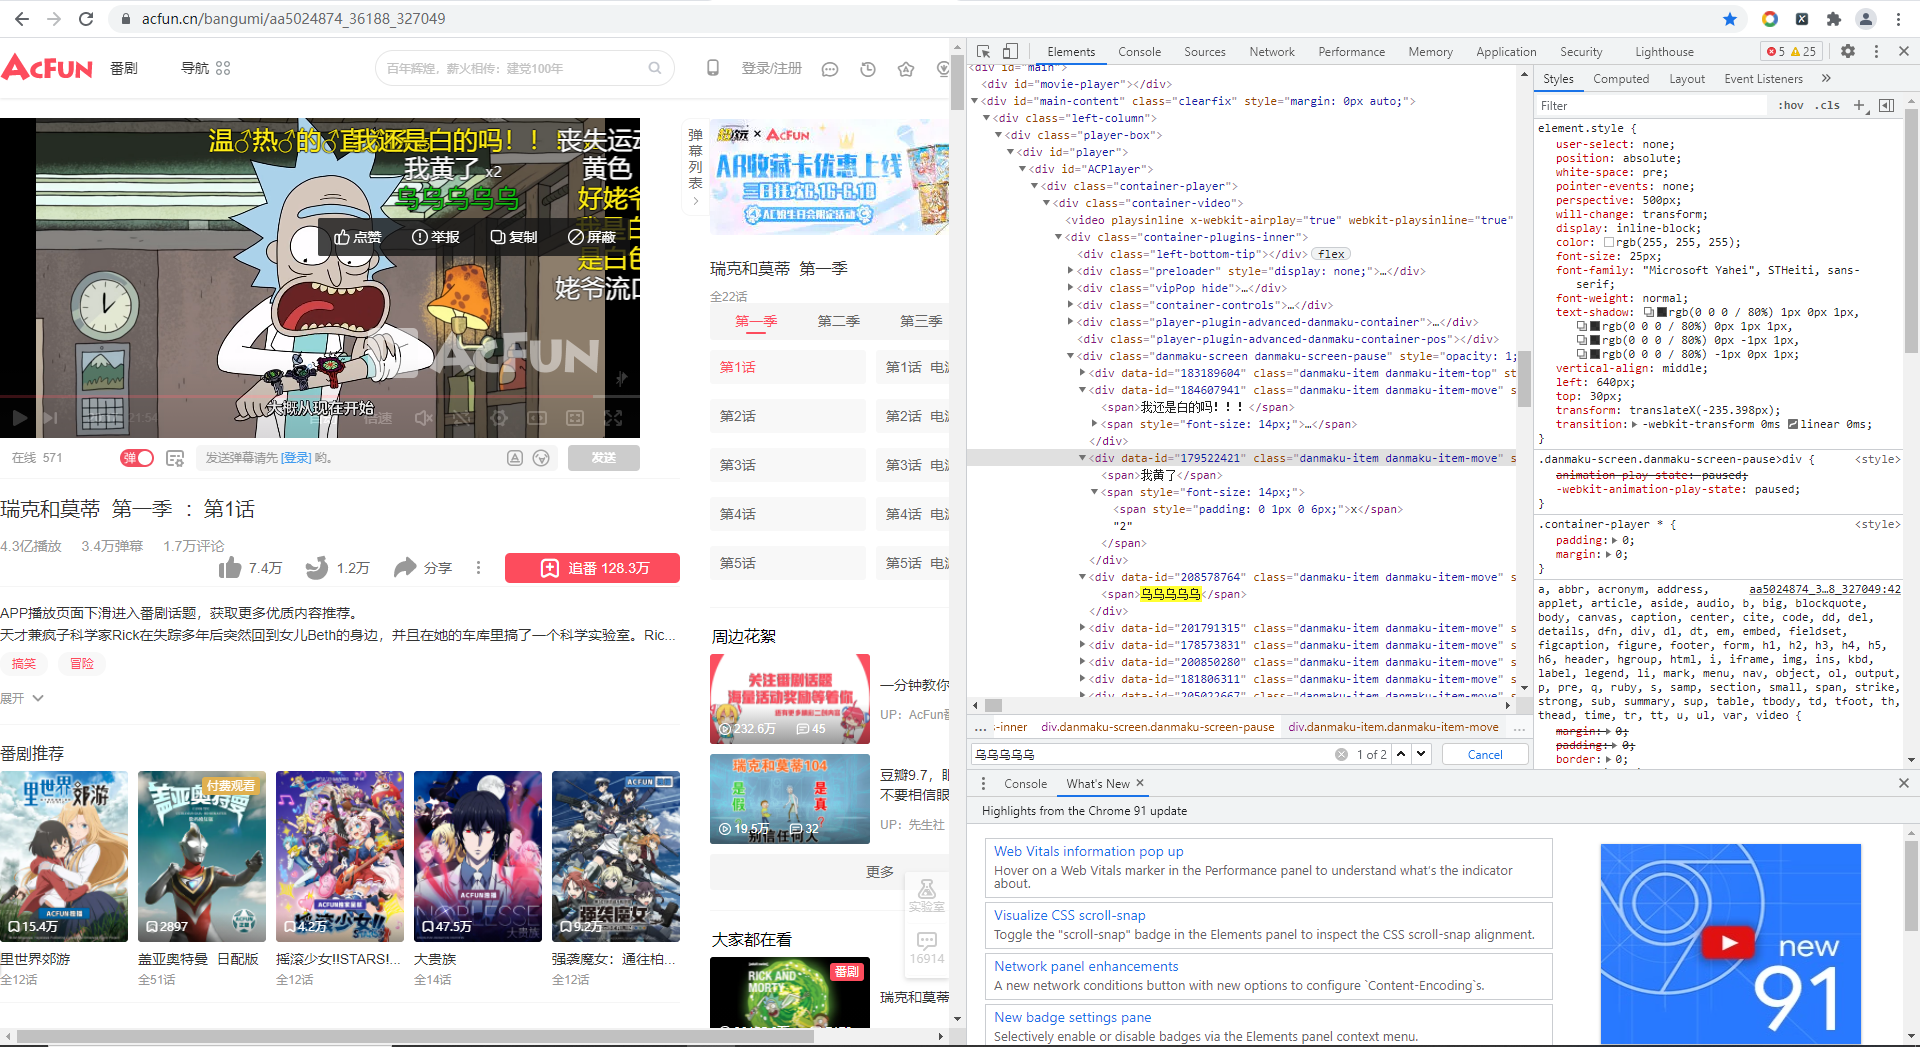Clear the DevTools search field with x icon
The image size is (1920, 1047).
click(1341, 754)
